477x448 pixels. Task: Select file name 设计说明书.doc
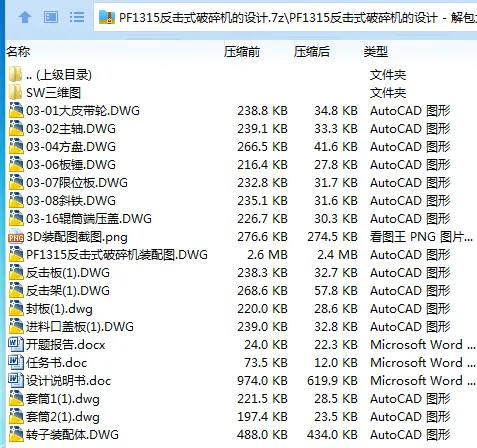tap(68, 381)
